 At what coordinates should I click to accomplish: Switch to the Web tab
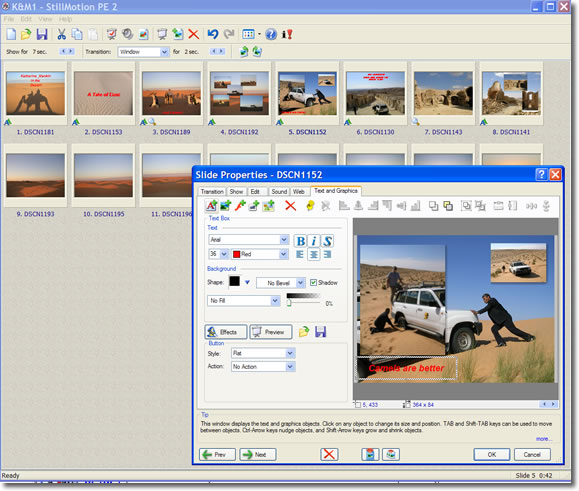(x=299, y=192)
